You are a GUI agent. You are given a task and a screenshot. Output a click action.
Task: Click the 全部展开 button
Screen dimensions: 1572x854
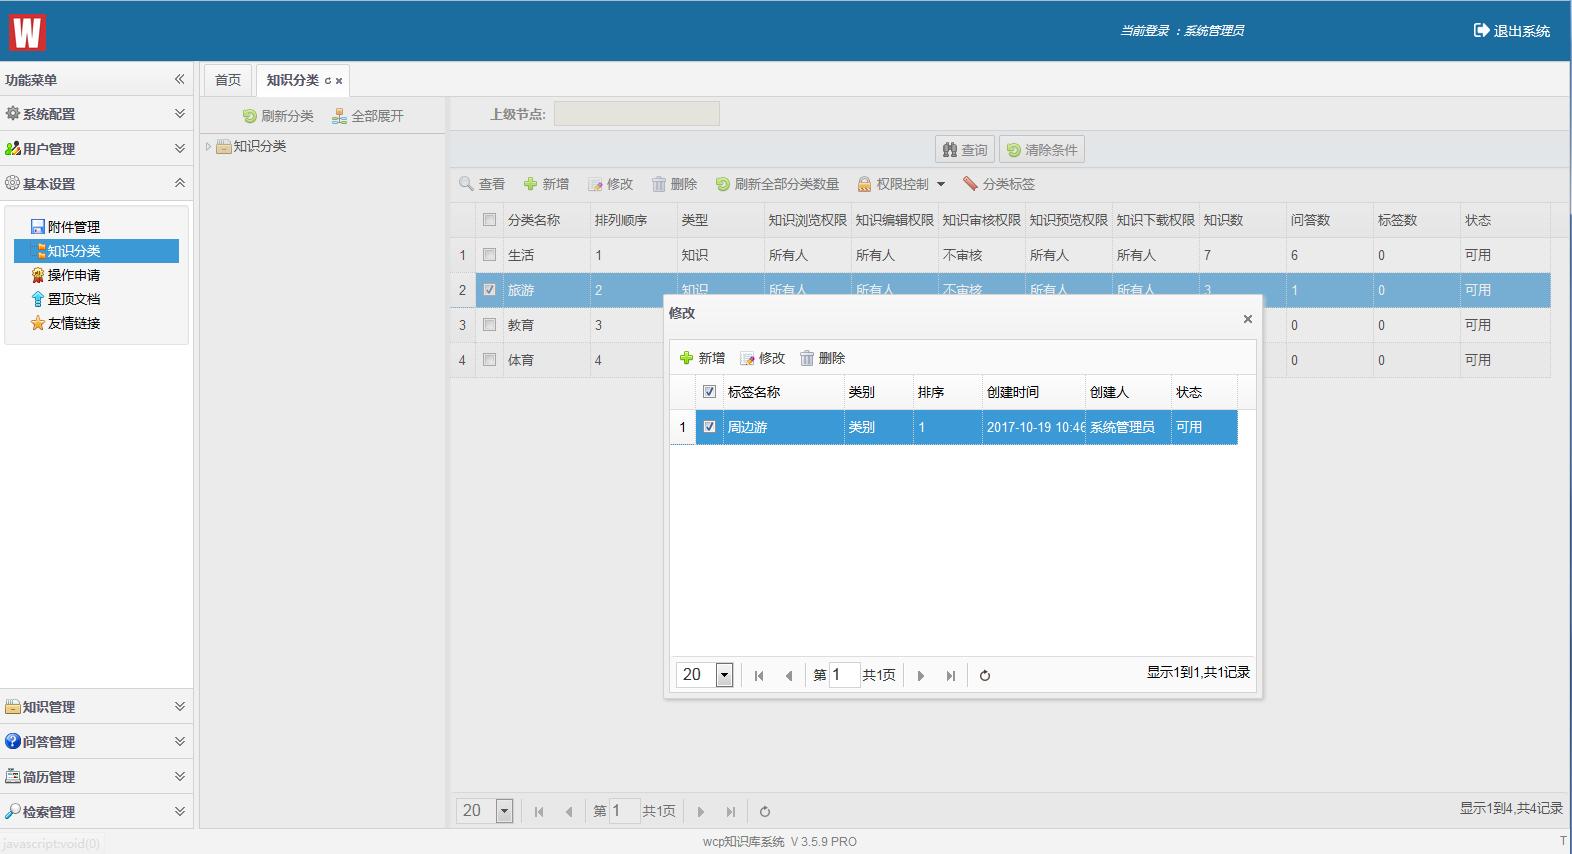(368, 116)
